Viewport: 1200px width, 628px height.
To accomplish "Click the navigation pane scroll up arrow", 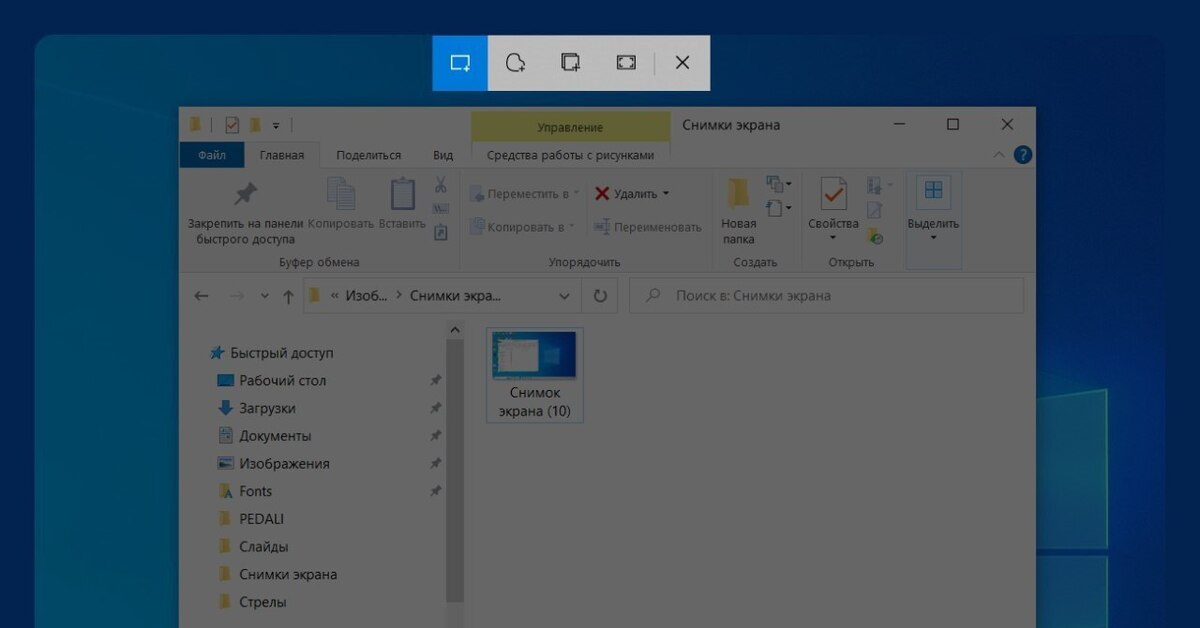I will tap(456, 328).
